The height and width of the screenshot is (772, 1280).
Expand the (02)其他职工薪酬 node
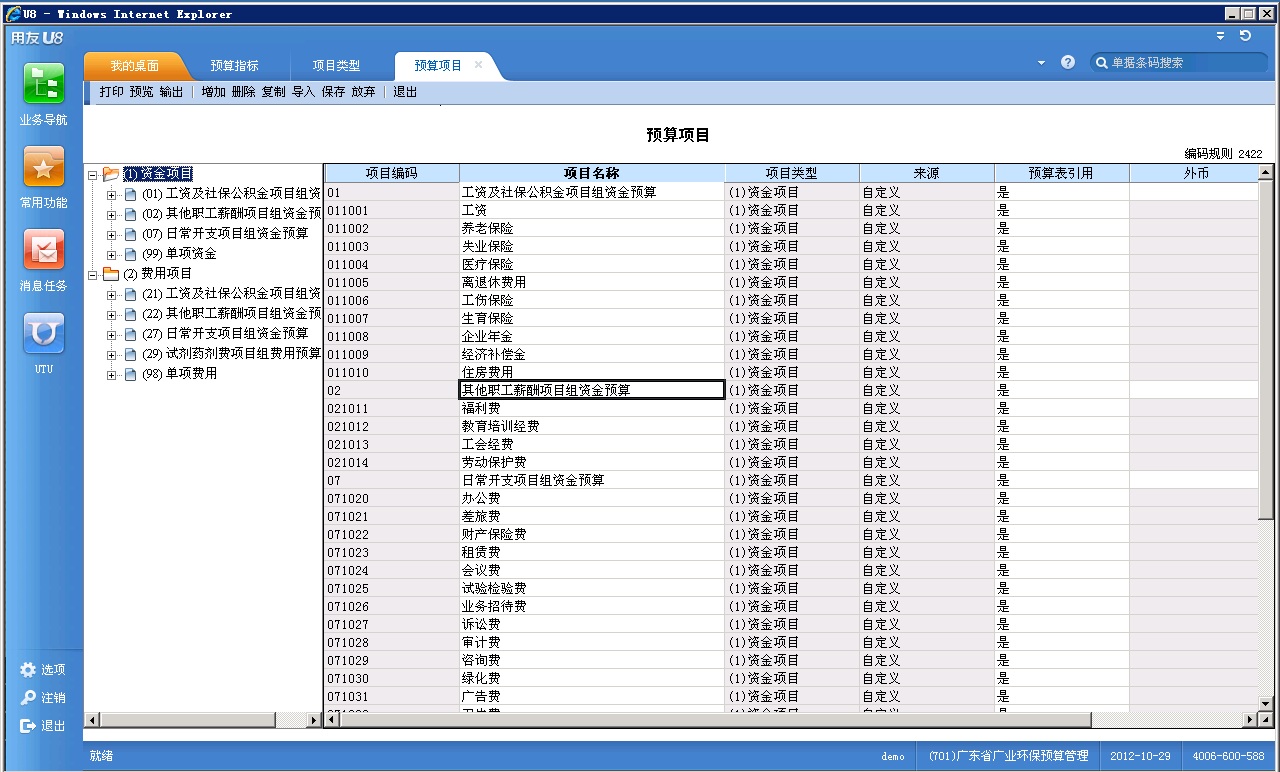112,215
